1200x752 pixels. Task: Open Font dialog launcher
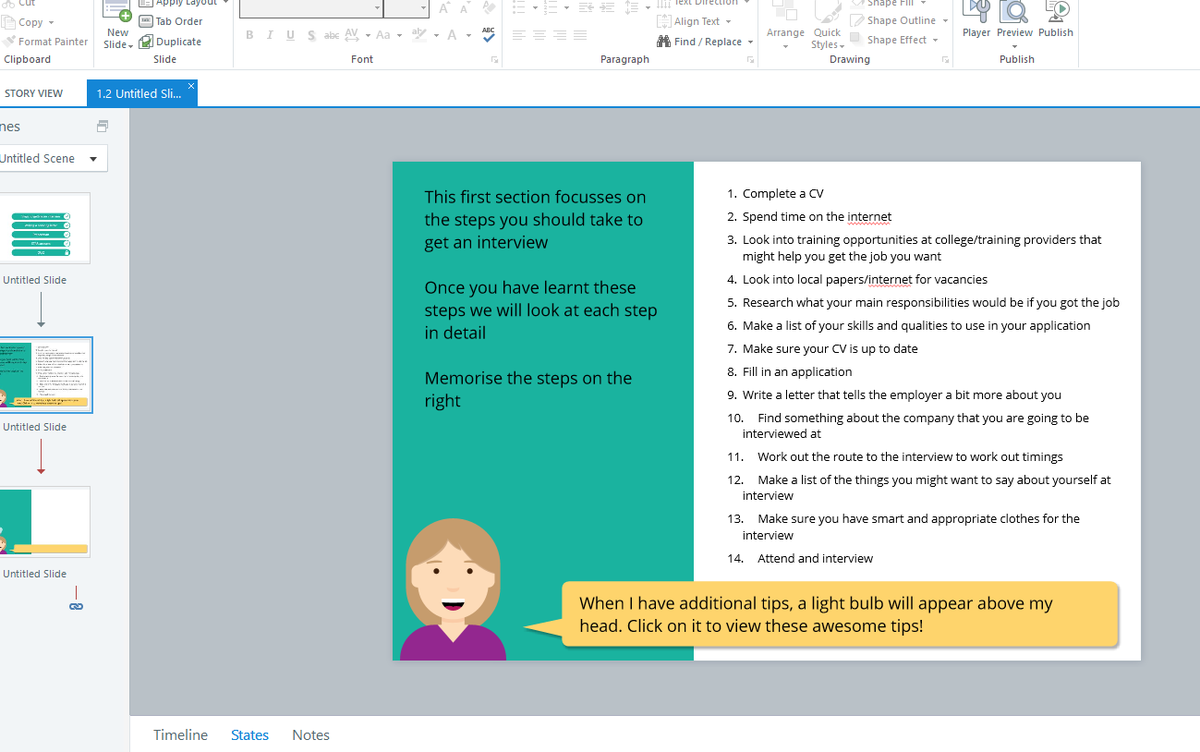tap(494, 60)
